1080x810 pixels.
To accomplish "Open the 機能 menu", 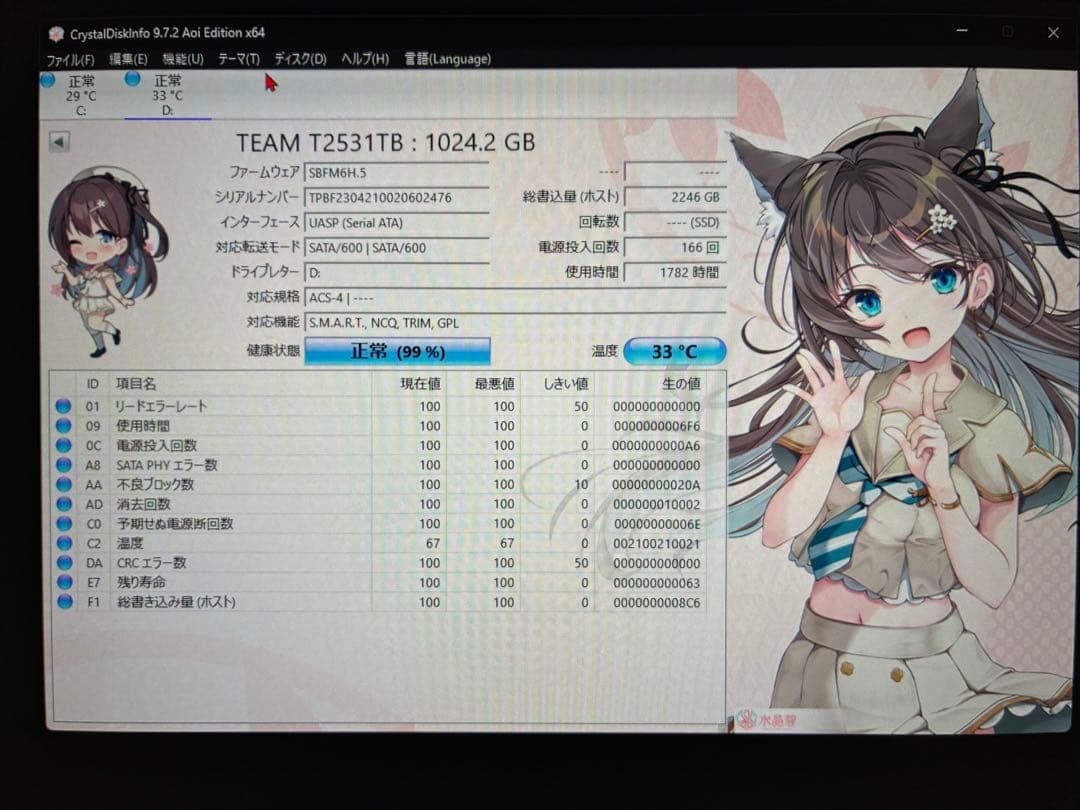I will click(183, 59).
